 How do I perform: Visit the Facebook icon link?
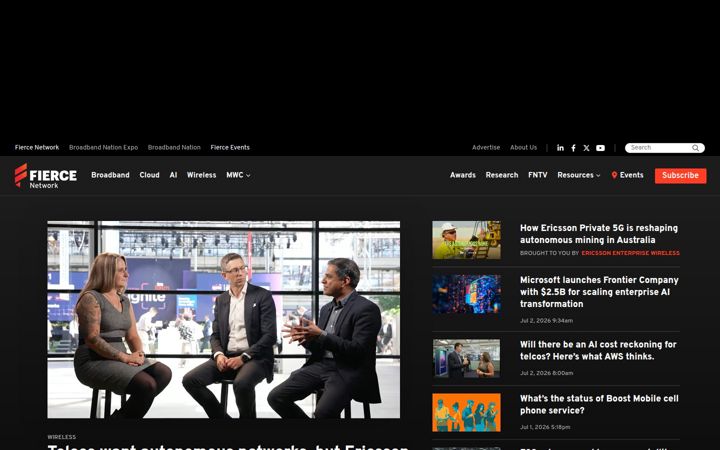[x=574, y=148]
